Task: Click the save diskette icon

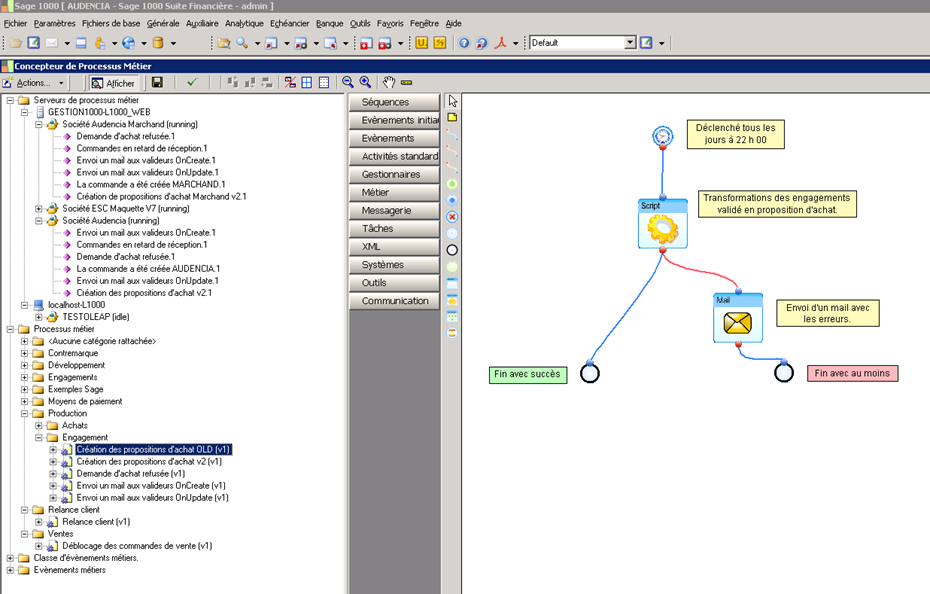Action: (157, 82)
